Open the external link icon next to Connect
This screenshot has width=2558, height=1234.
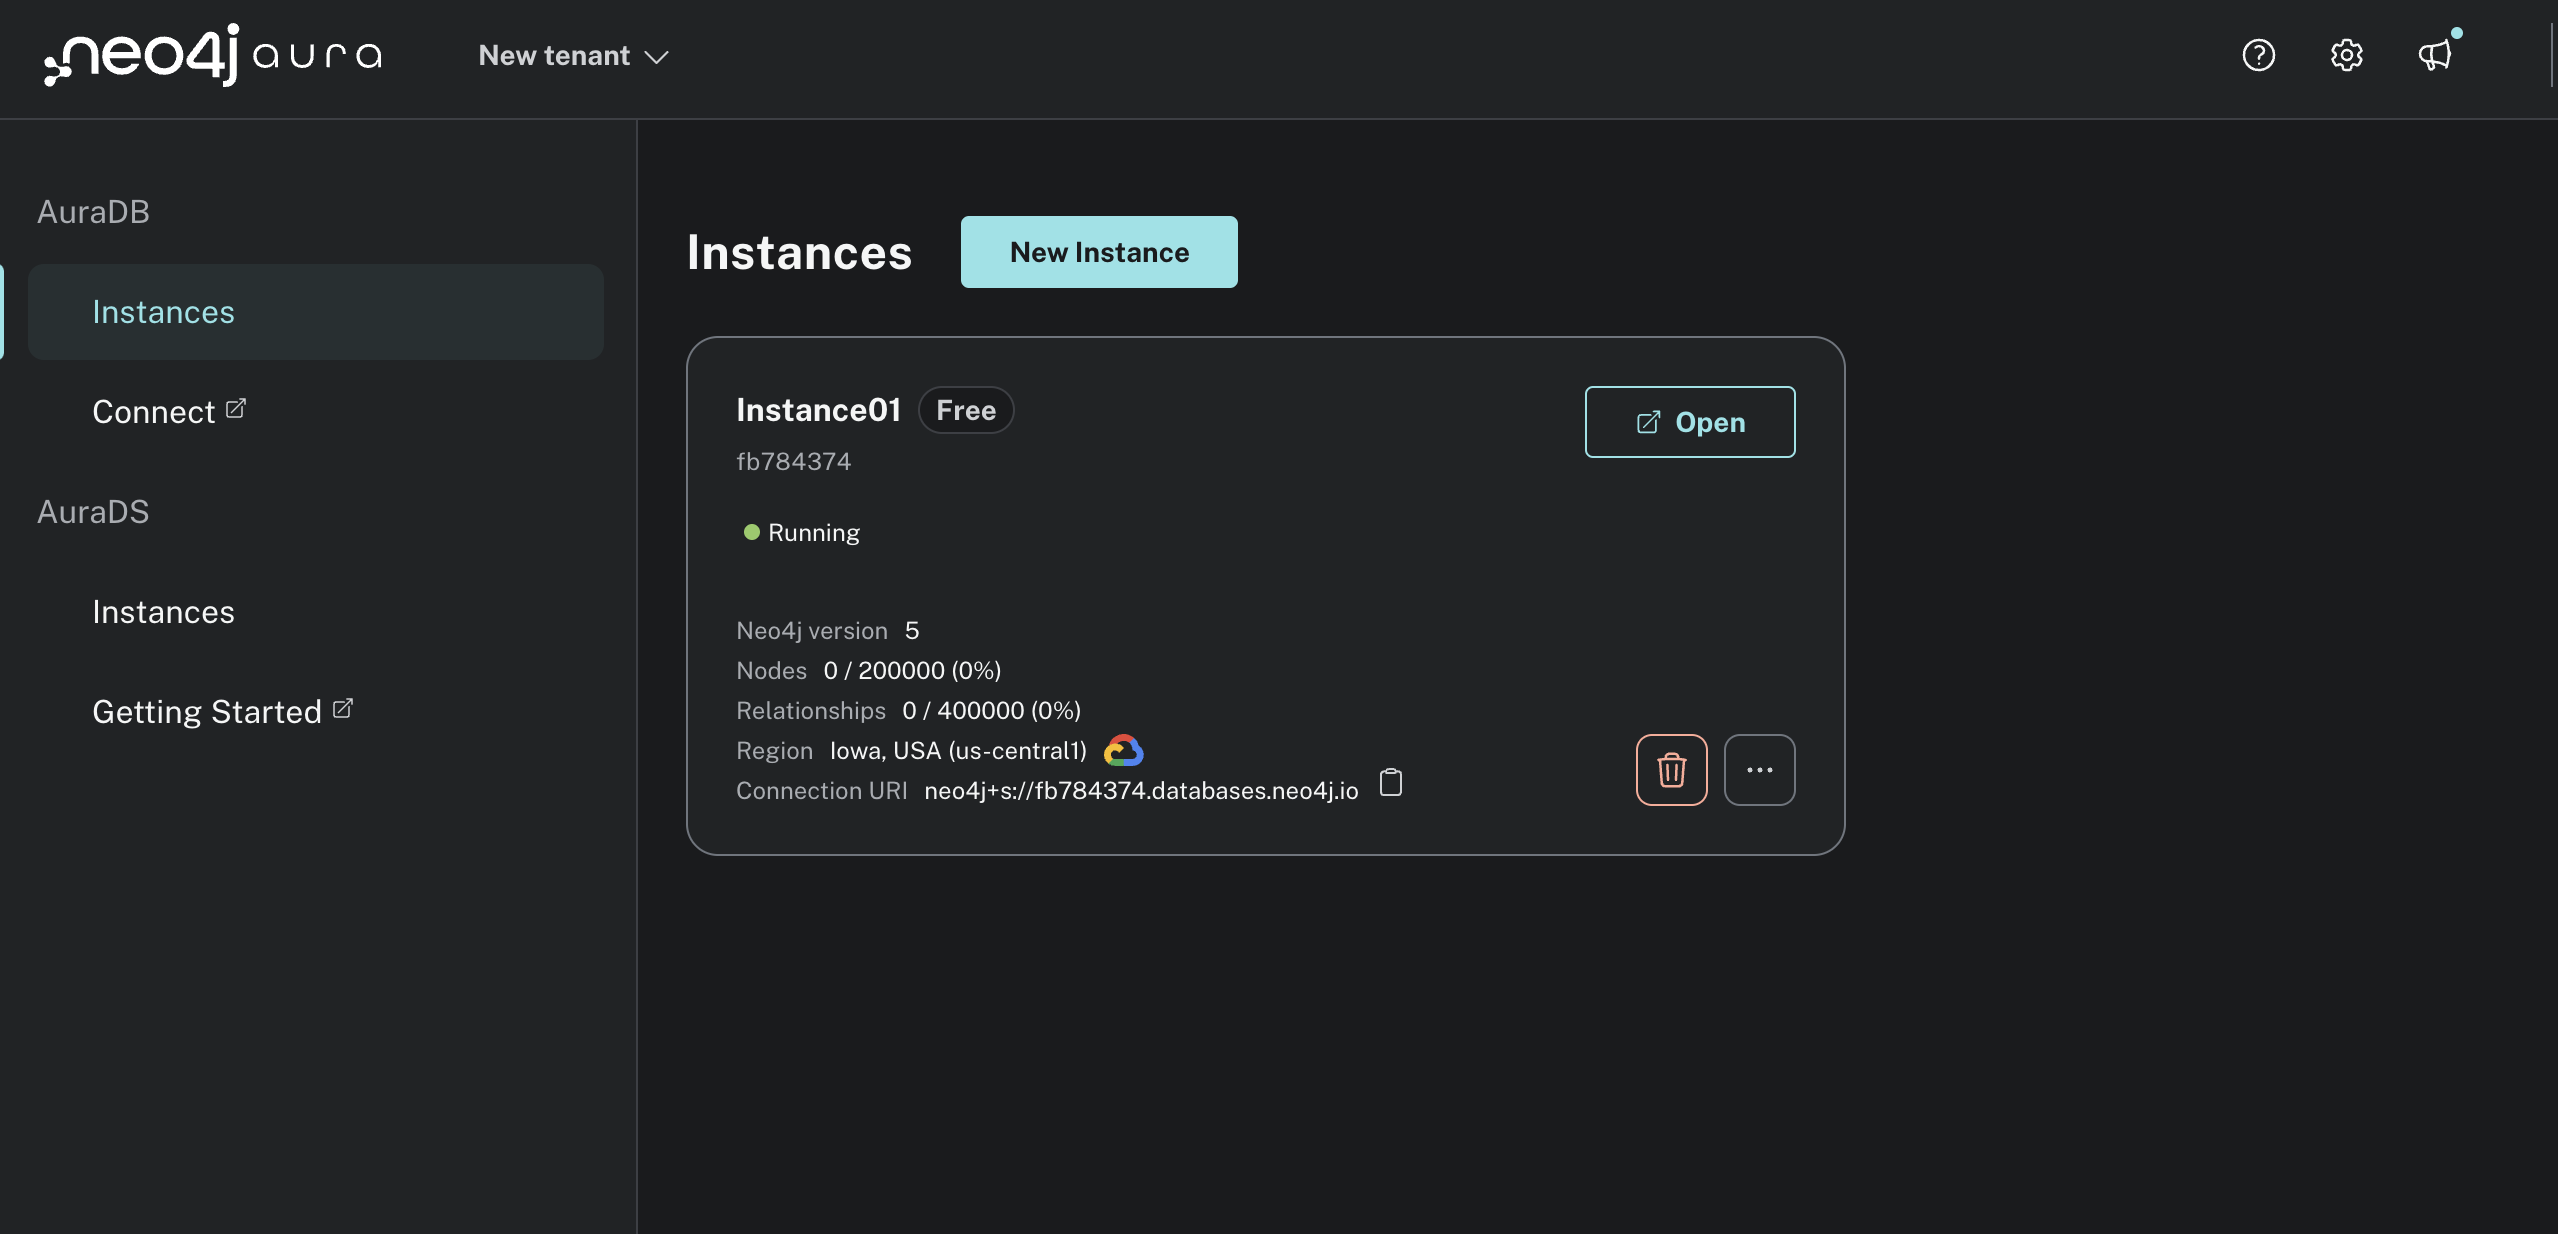(x=236, y=407)
